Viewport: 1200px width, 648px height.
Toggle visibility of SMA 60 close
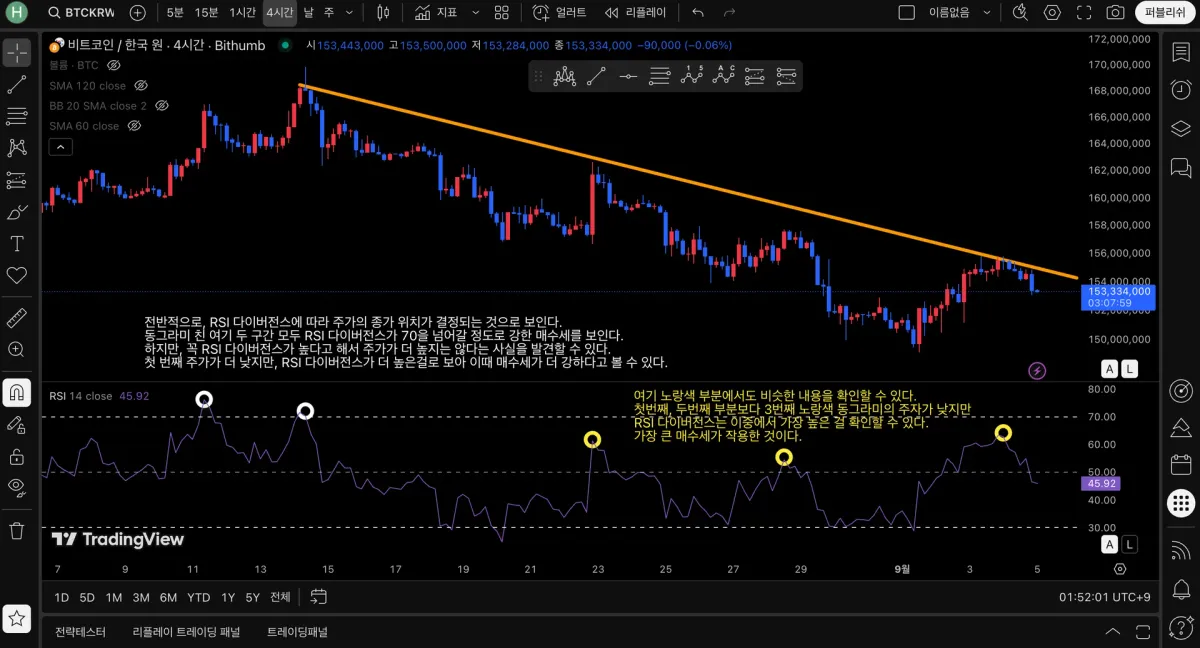pyautogui.click(x=134, y=126)
